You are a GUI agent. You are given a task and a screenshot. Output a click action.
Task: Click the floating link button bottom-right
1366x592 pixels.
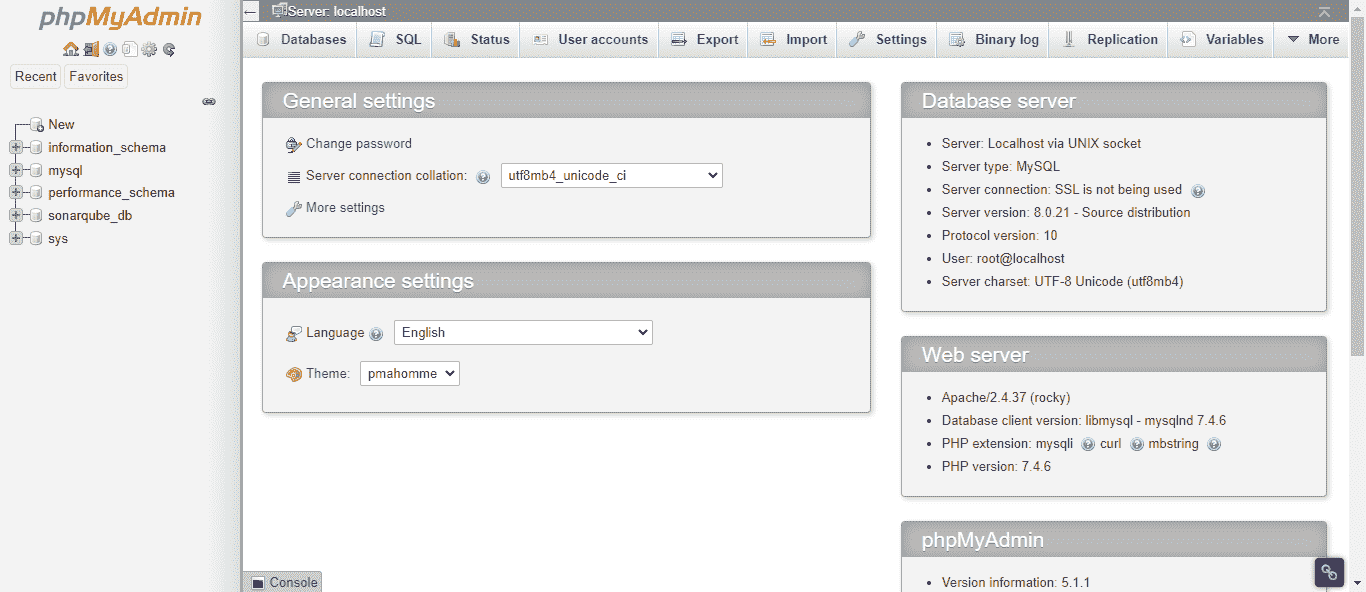pos(1329,572)
